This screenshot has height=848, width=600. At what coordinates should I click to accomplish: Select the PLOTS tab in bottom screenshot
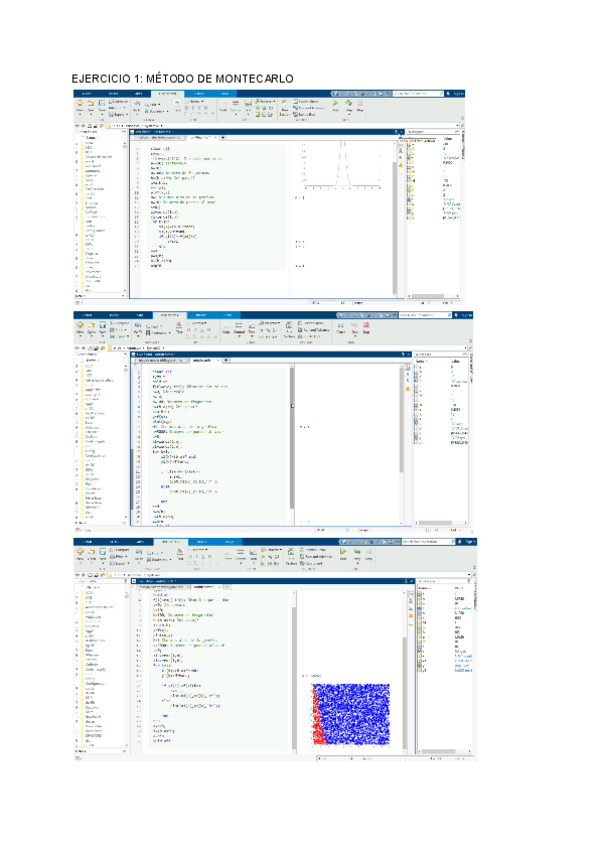115,541
